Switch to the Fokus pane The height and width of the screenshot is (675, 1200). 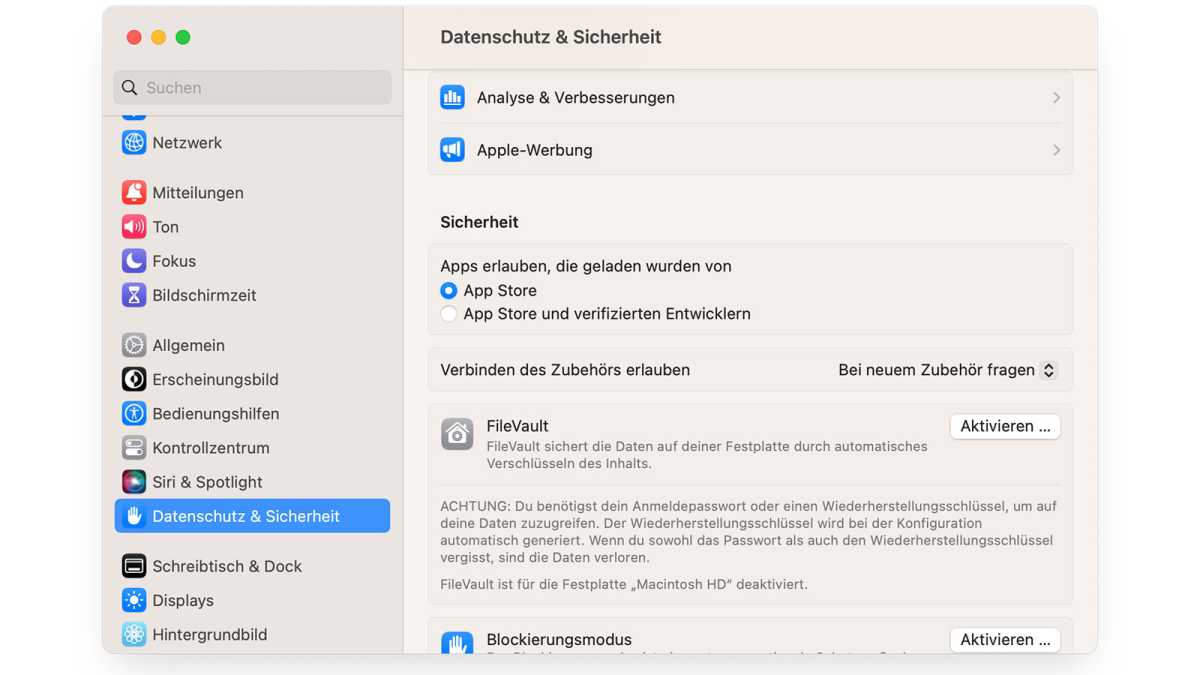click(252, 261)
